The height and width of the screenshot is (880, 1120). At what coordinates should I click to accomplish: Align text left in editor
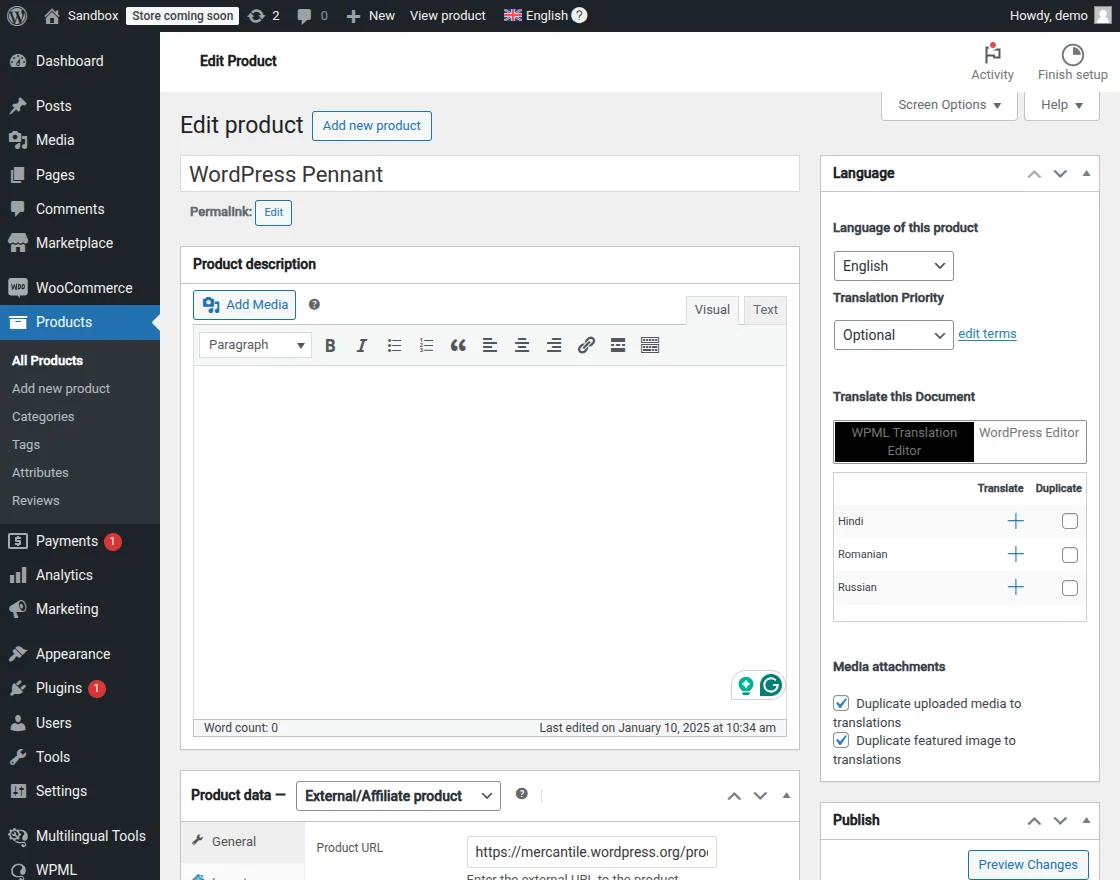(490, 346)
